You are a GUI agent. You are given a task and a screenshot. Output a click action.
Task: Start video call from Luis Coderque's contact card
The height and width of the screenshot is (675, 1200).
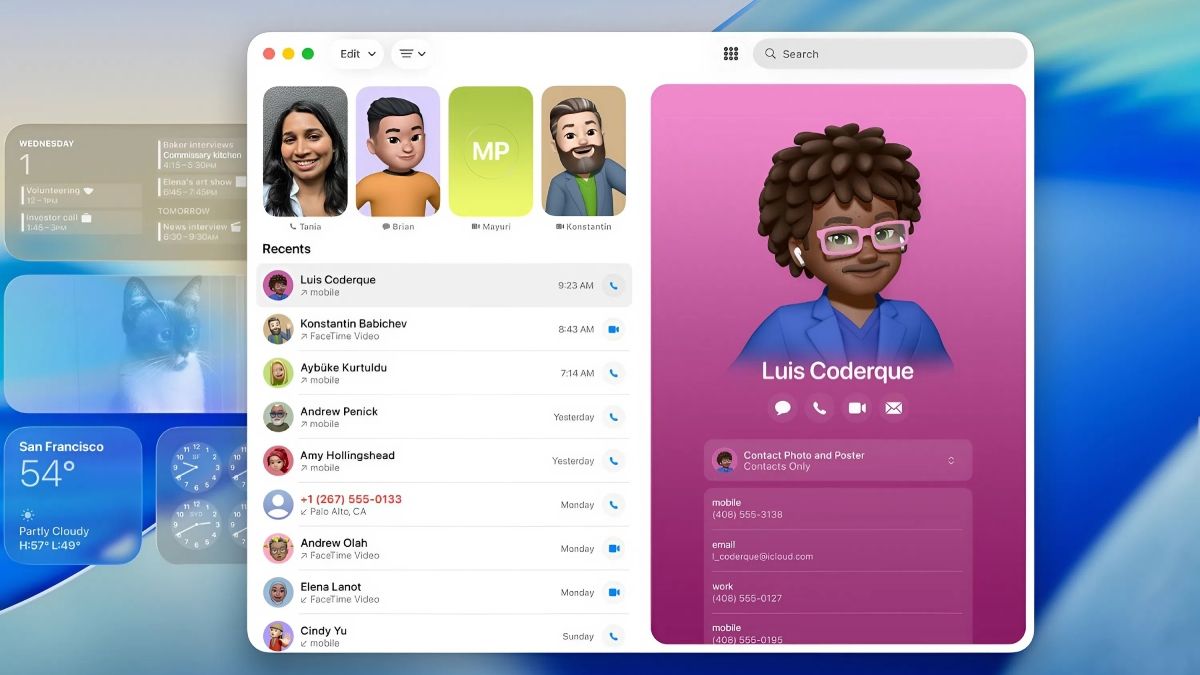click(x=857, y=408)
